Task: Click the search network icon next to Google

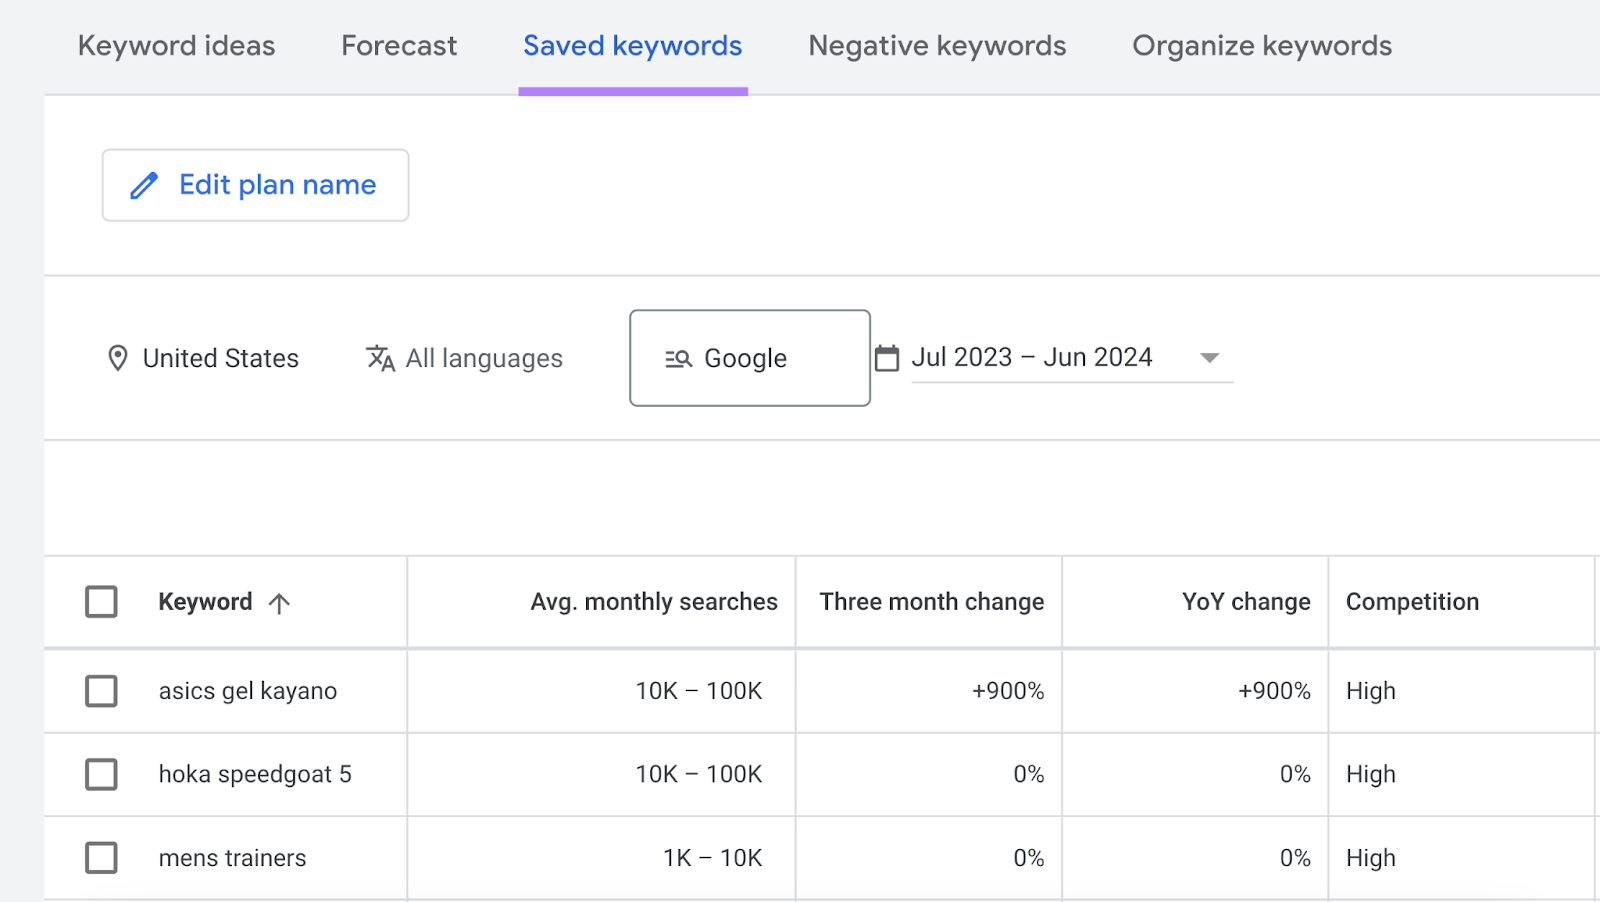Action: tap(679, 358)
